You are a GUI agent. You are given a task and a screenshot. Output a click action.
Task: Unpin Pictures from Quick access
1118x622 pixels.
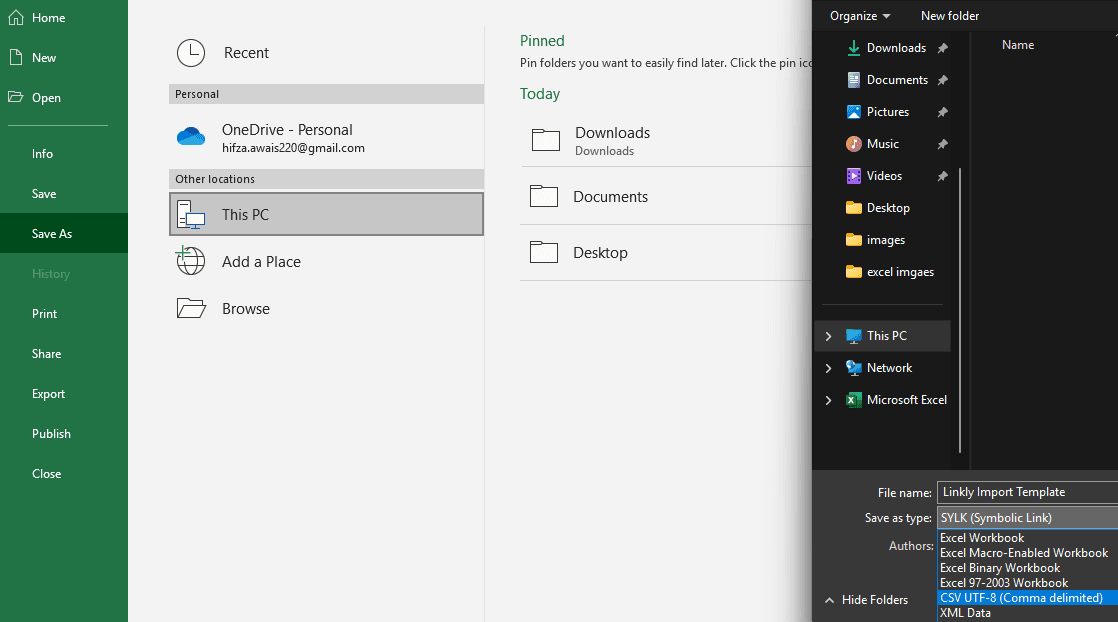coord(941,111)
